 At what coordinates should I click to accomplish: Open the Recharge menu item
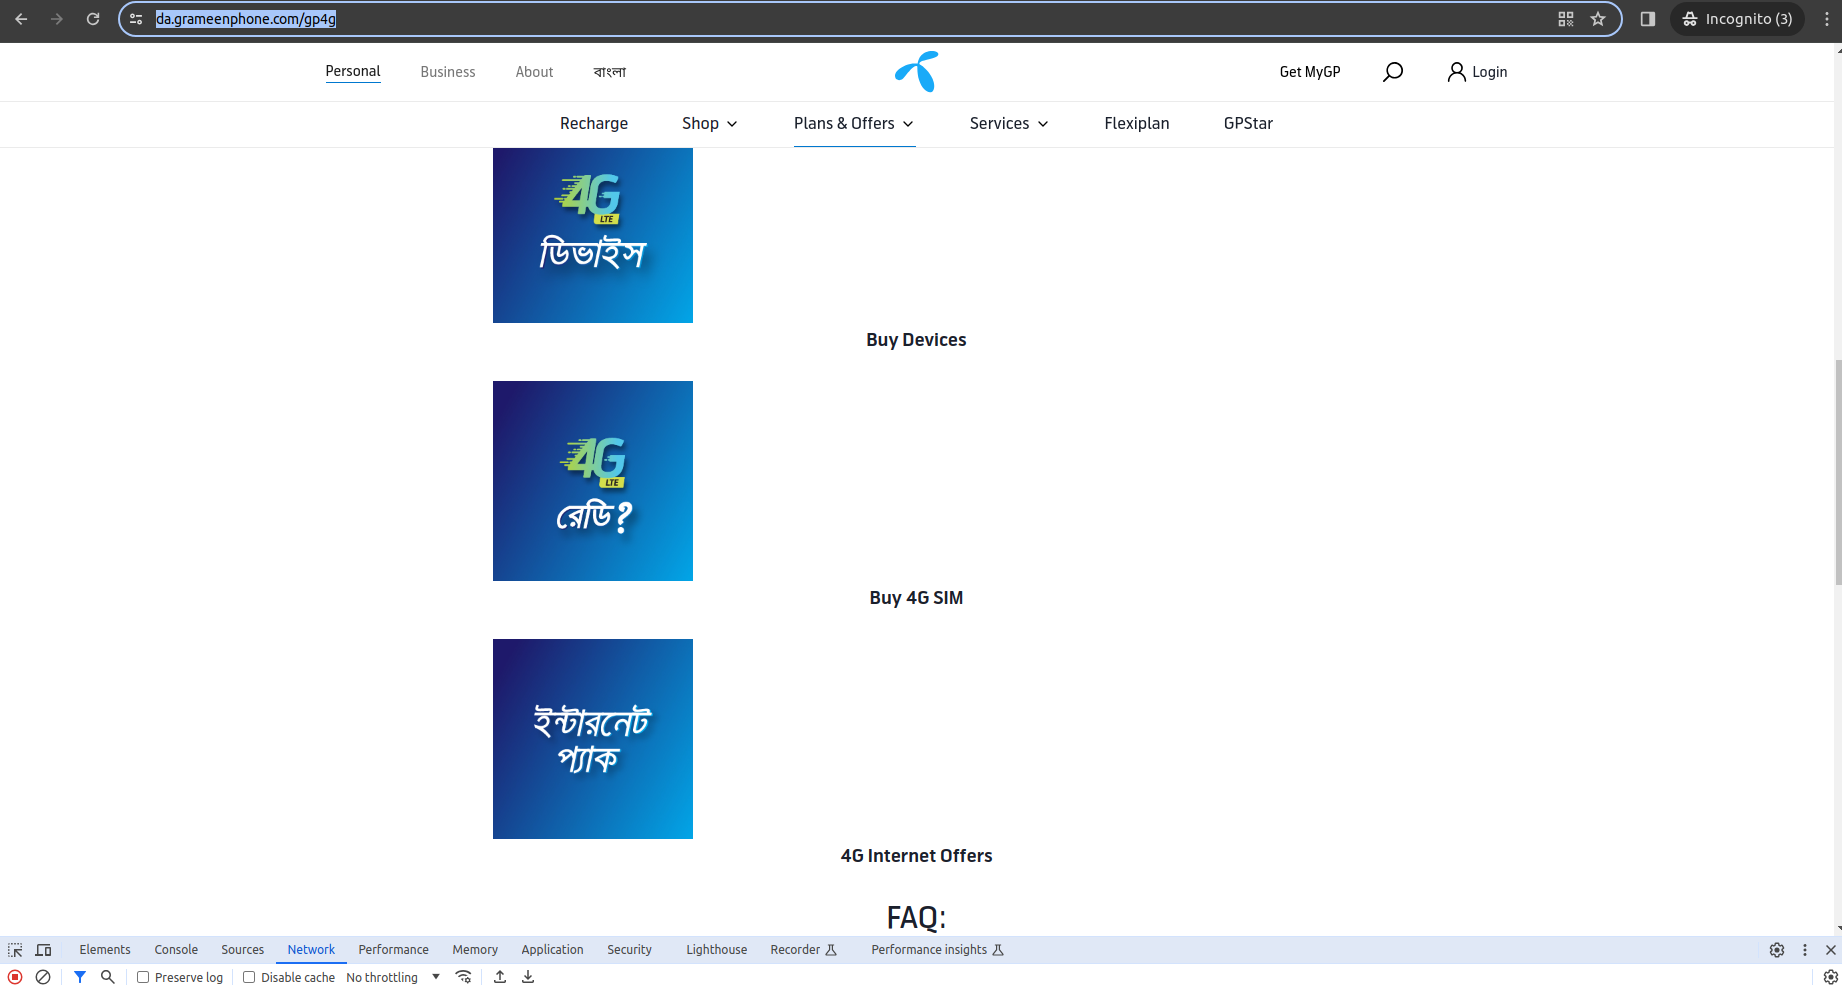pyautogui.click(x=594, y=123)
